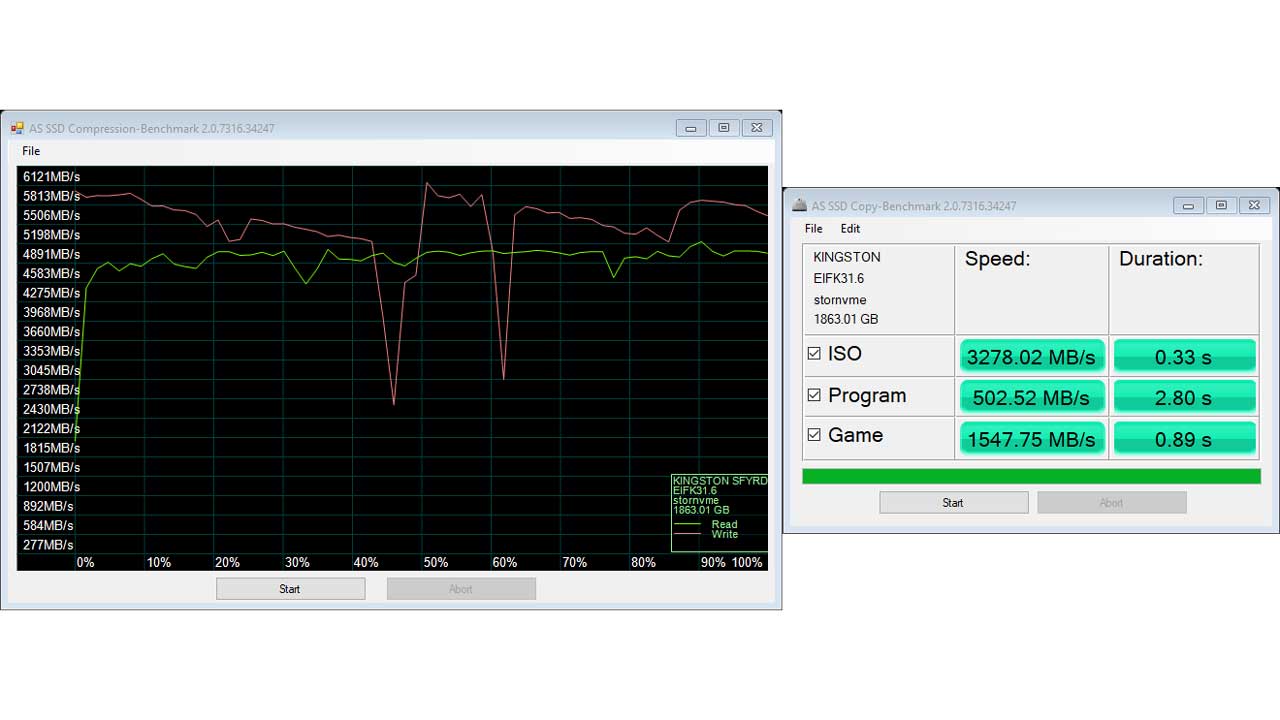Click Program duration value 2.80 s

[1184, 397]
